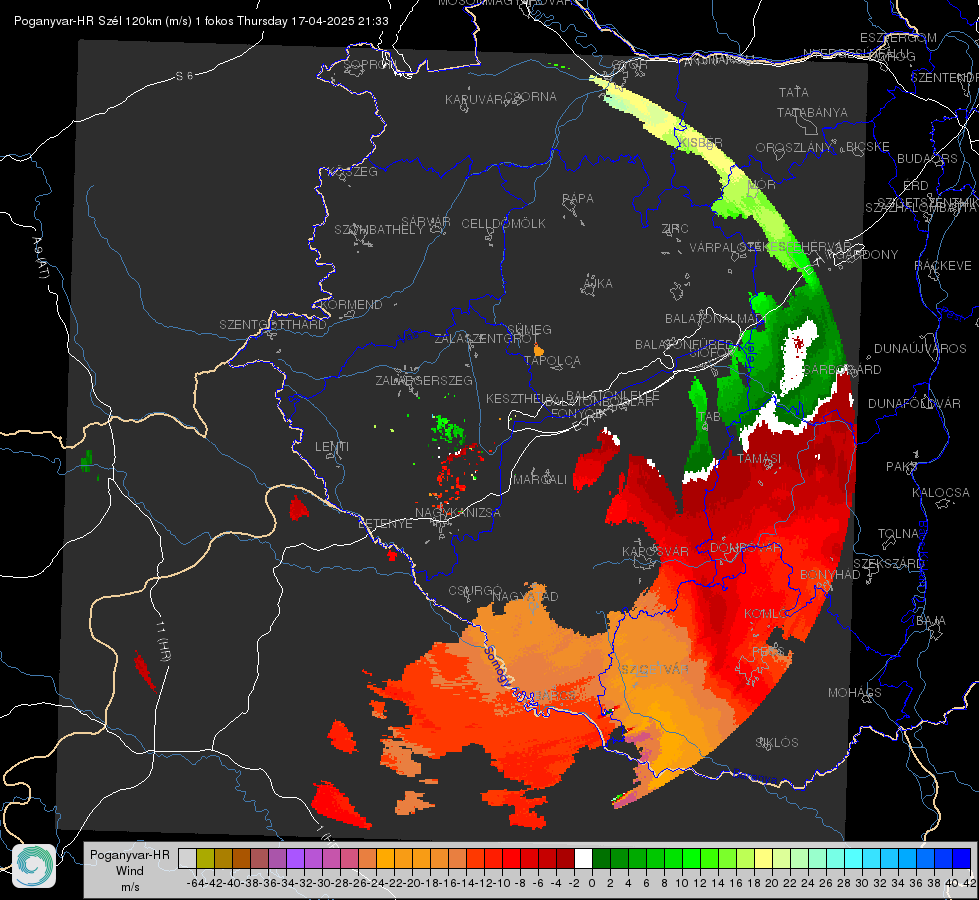Click the OROSZLANY city label

[794, 148]
